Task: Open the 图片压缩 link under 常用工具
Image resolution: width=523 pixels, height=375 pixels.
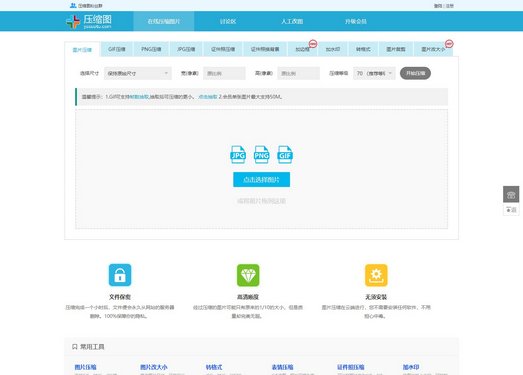Action: [85, 367]
